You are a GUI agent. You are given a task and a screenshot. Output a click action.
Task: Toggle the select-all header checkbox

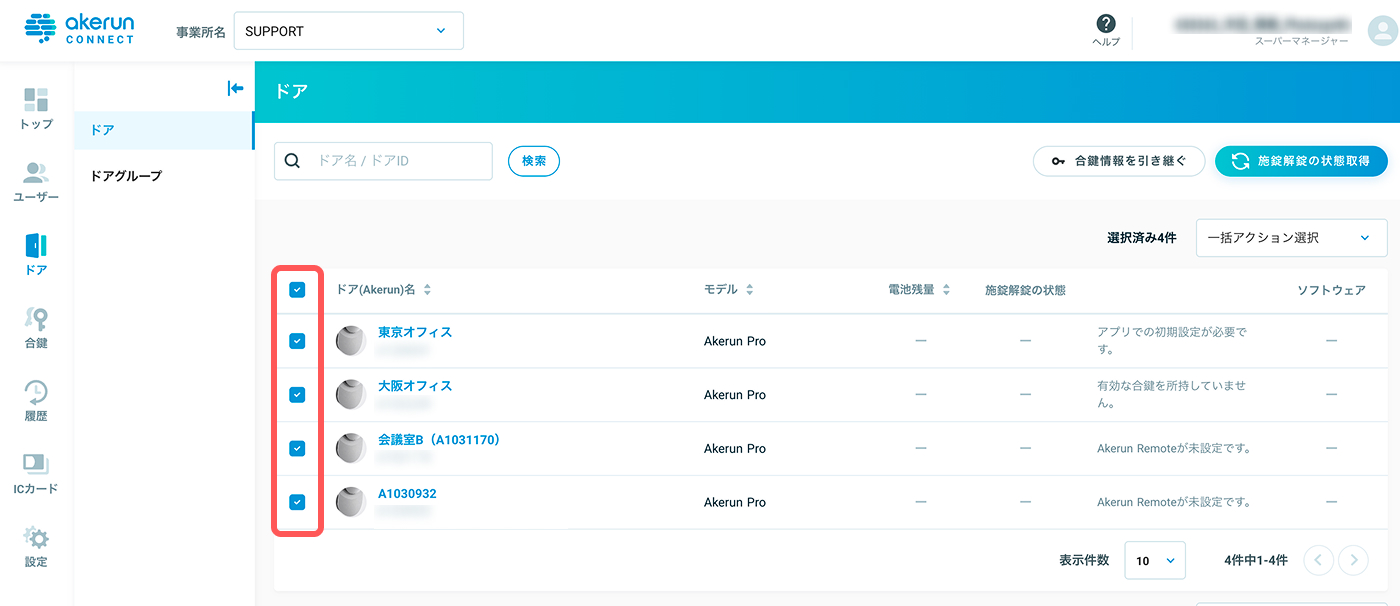click(x=297, y=290)
